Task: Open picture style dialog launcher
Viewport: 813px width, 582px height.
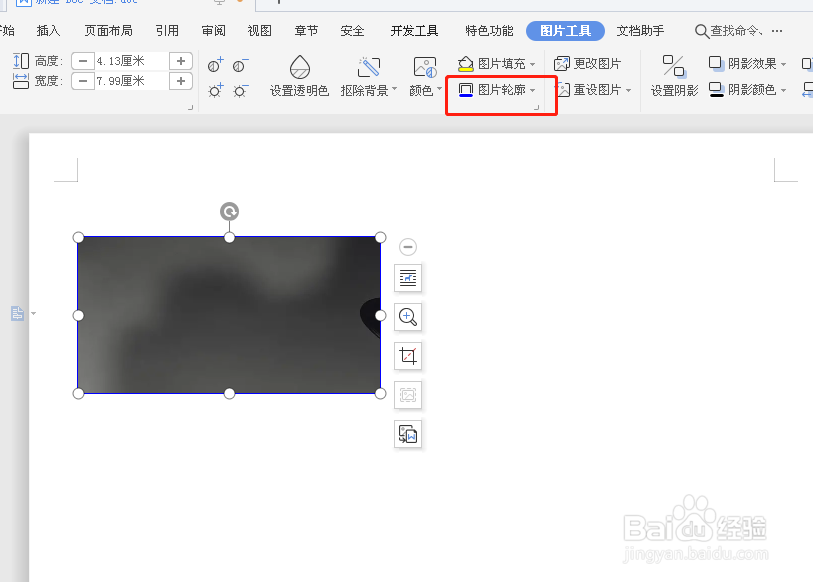Action: pyautogui.click(x=537, y=107)
